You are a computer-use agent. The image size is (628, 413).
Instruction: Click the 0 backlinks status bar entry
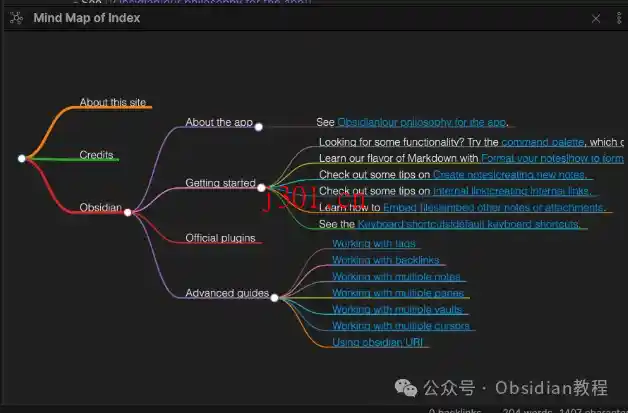coord(455,410)
